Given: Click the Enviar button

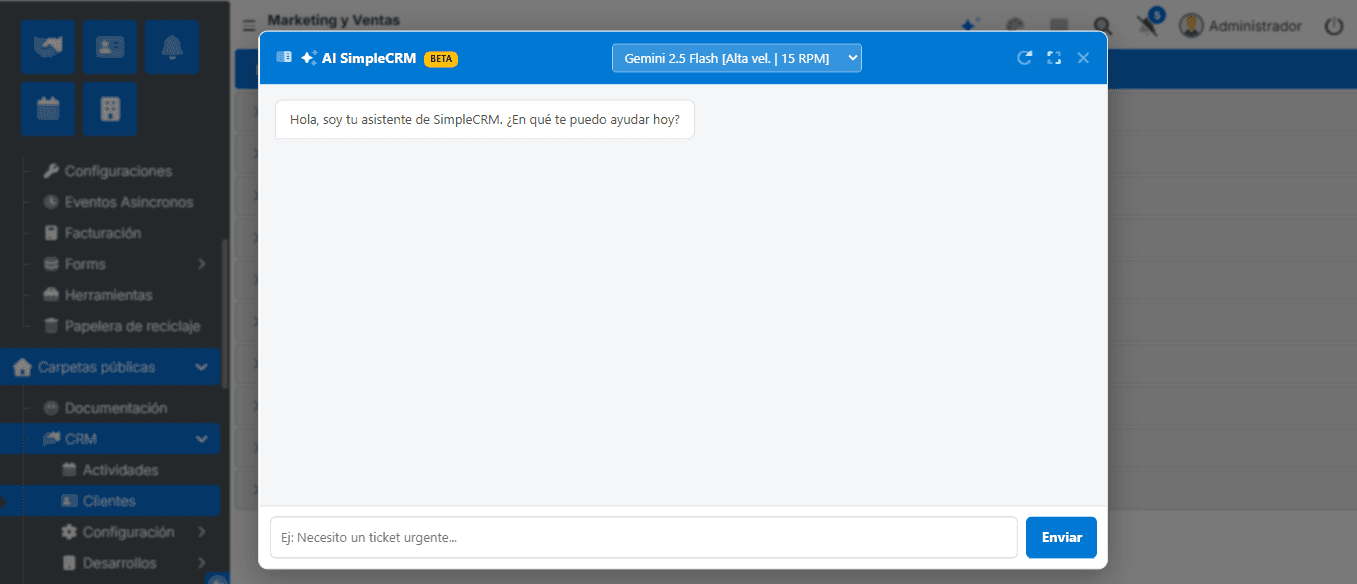Looking at the screenshot, I should pyautogui.click(x=1061, y=537).
